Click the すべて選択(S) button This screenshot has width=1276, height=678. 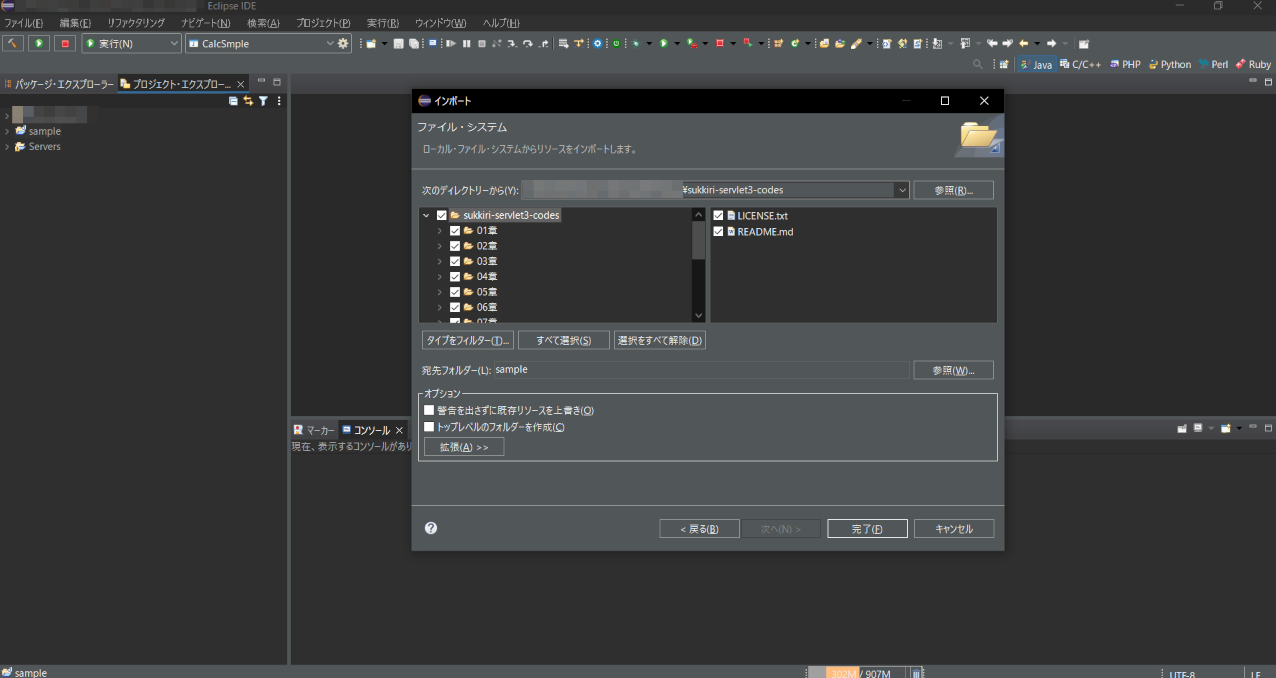(564, 340)
